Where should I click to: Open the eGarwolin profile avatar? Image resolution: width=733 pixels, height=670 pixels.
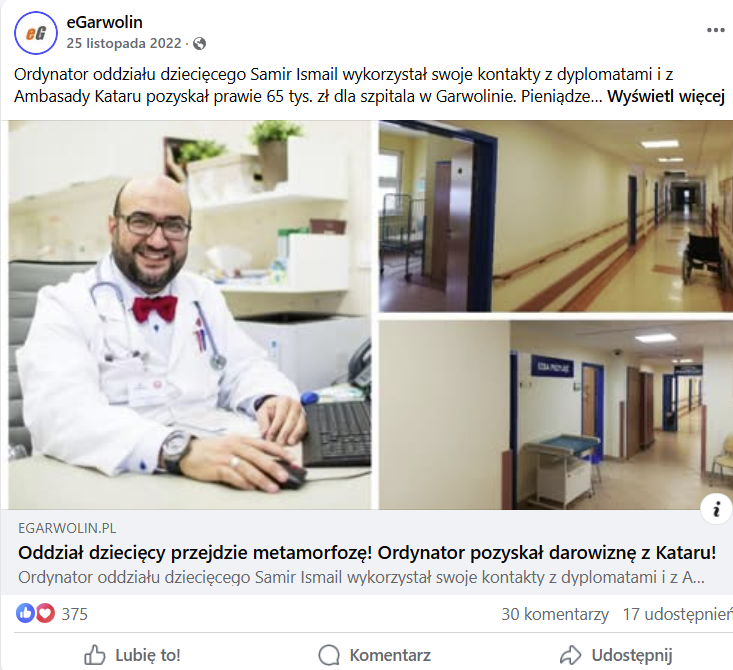36,33
